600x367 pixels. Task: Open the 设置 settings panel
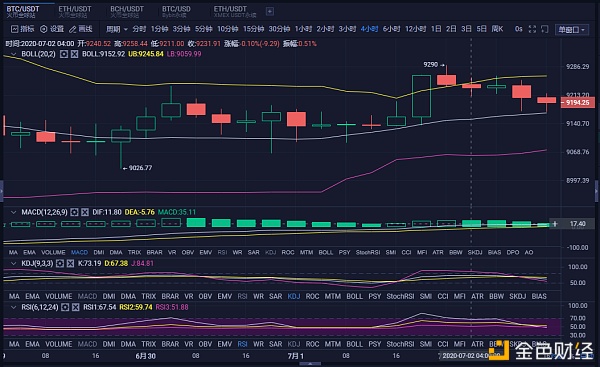[x=52, y=29]
